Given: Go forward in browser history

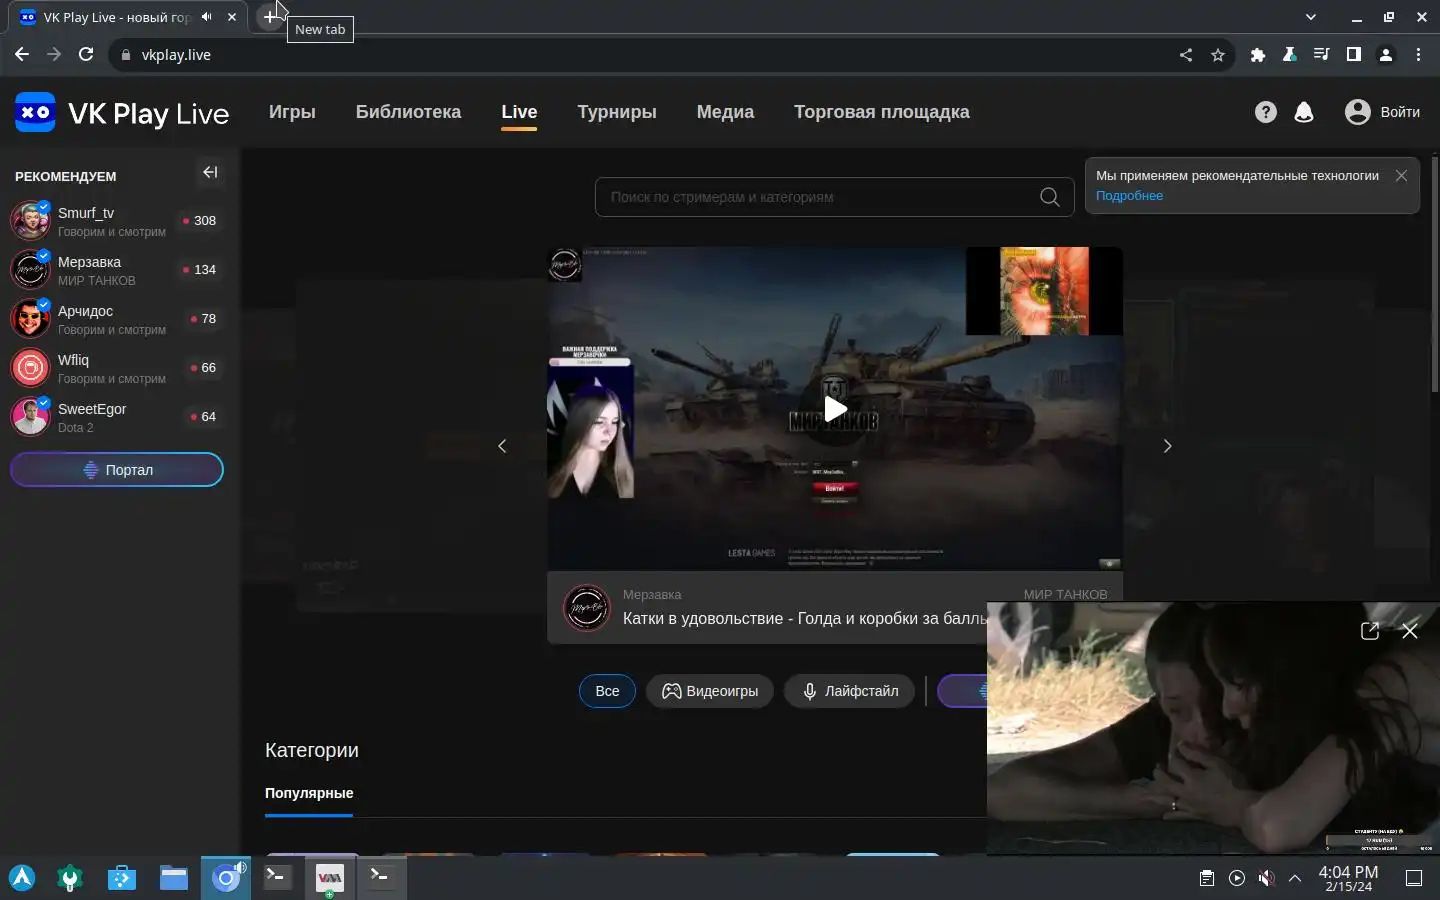Looking at the screenshot, I should coord(54,55).
